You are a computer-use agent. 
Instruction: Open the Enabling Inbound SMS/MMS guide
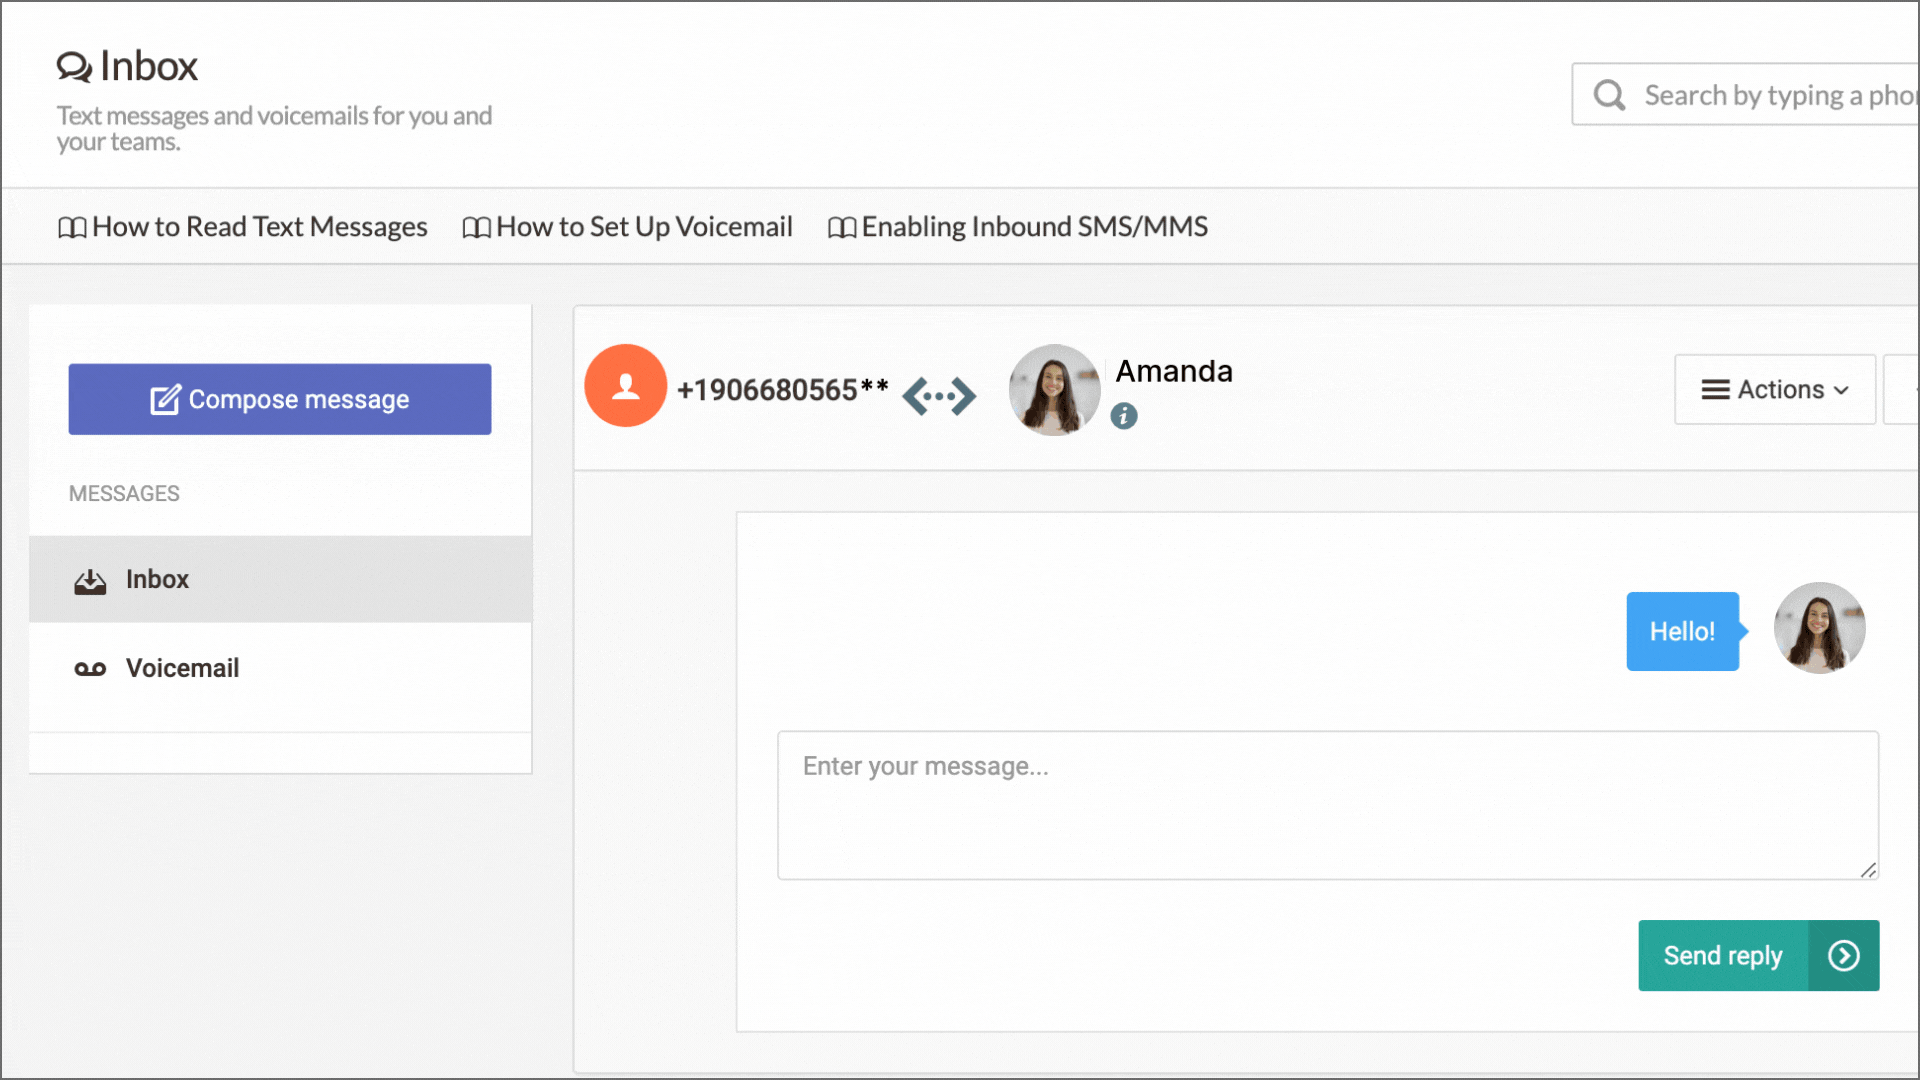tap(1034, 227)
